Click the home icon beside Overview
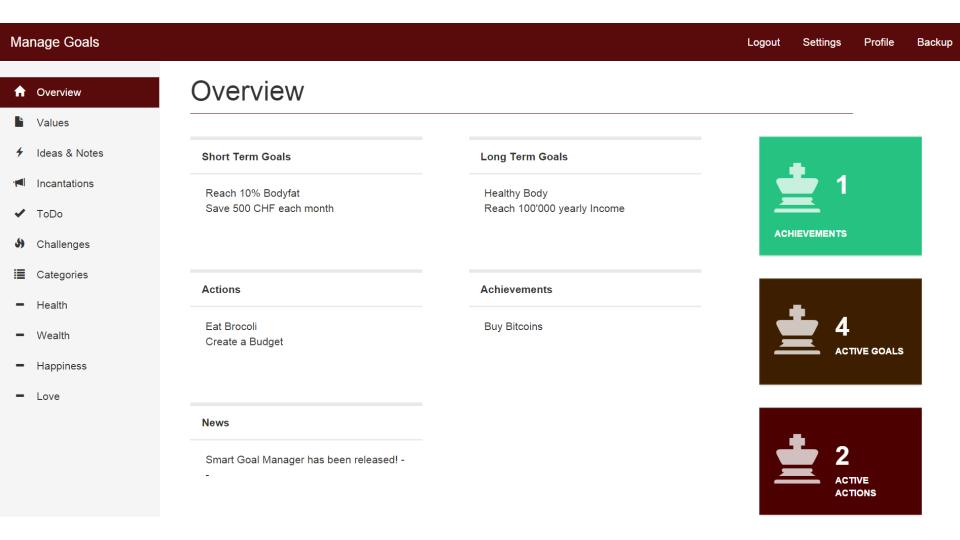This screenshot has height=540, width=960. (x=20, y=91)
